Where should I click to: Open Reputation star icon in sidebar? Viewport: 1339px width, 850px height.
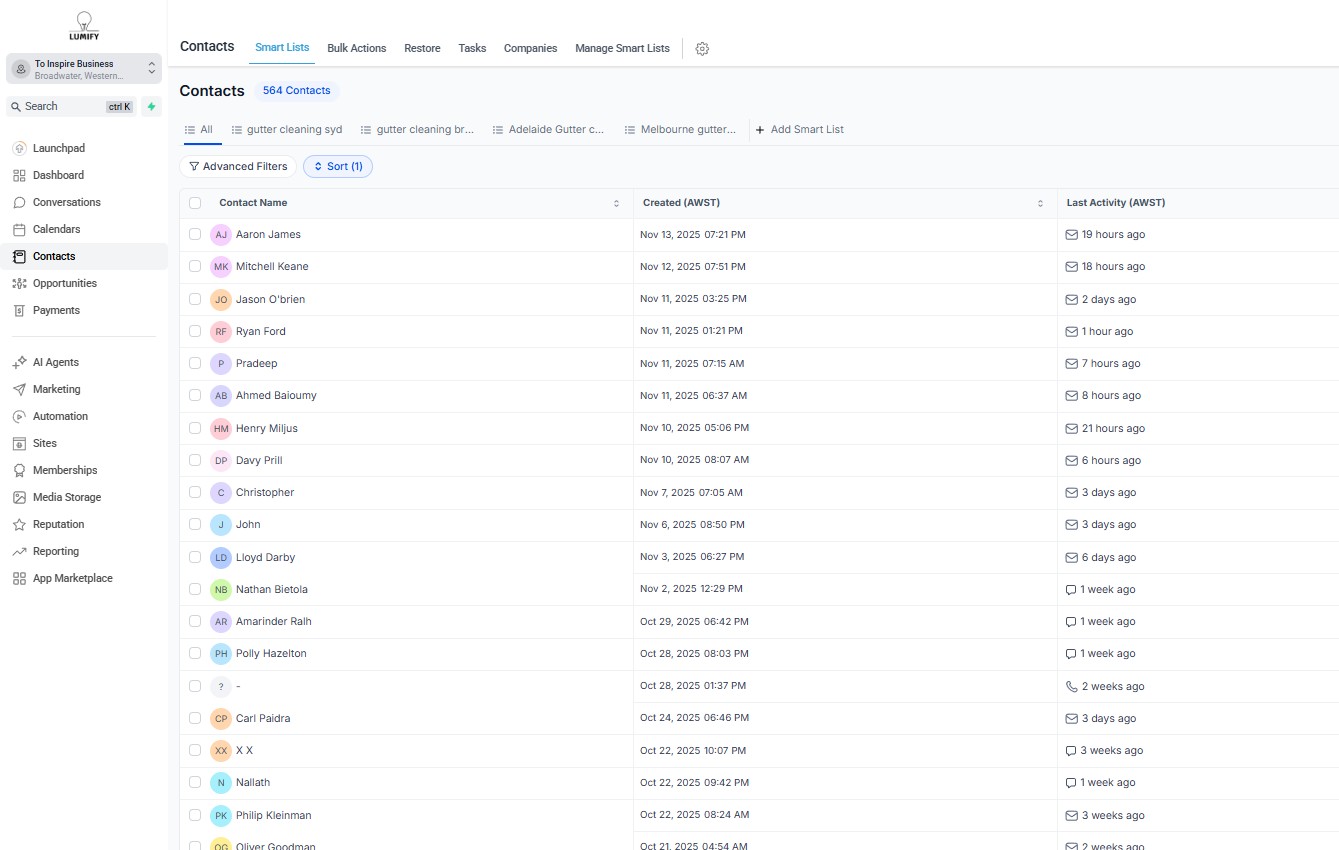point(19,524)
